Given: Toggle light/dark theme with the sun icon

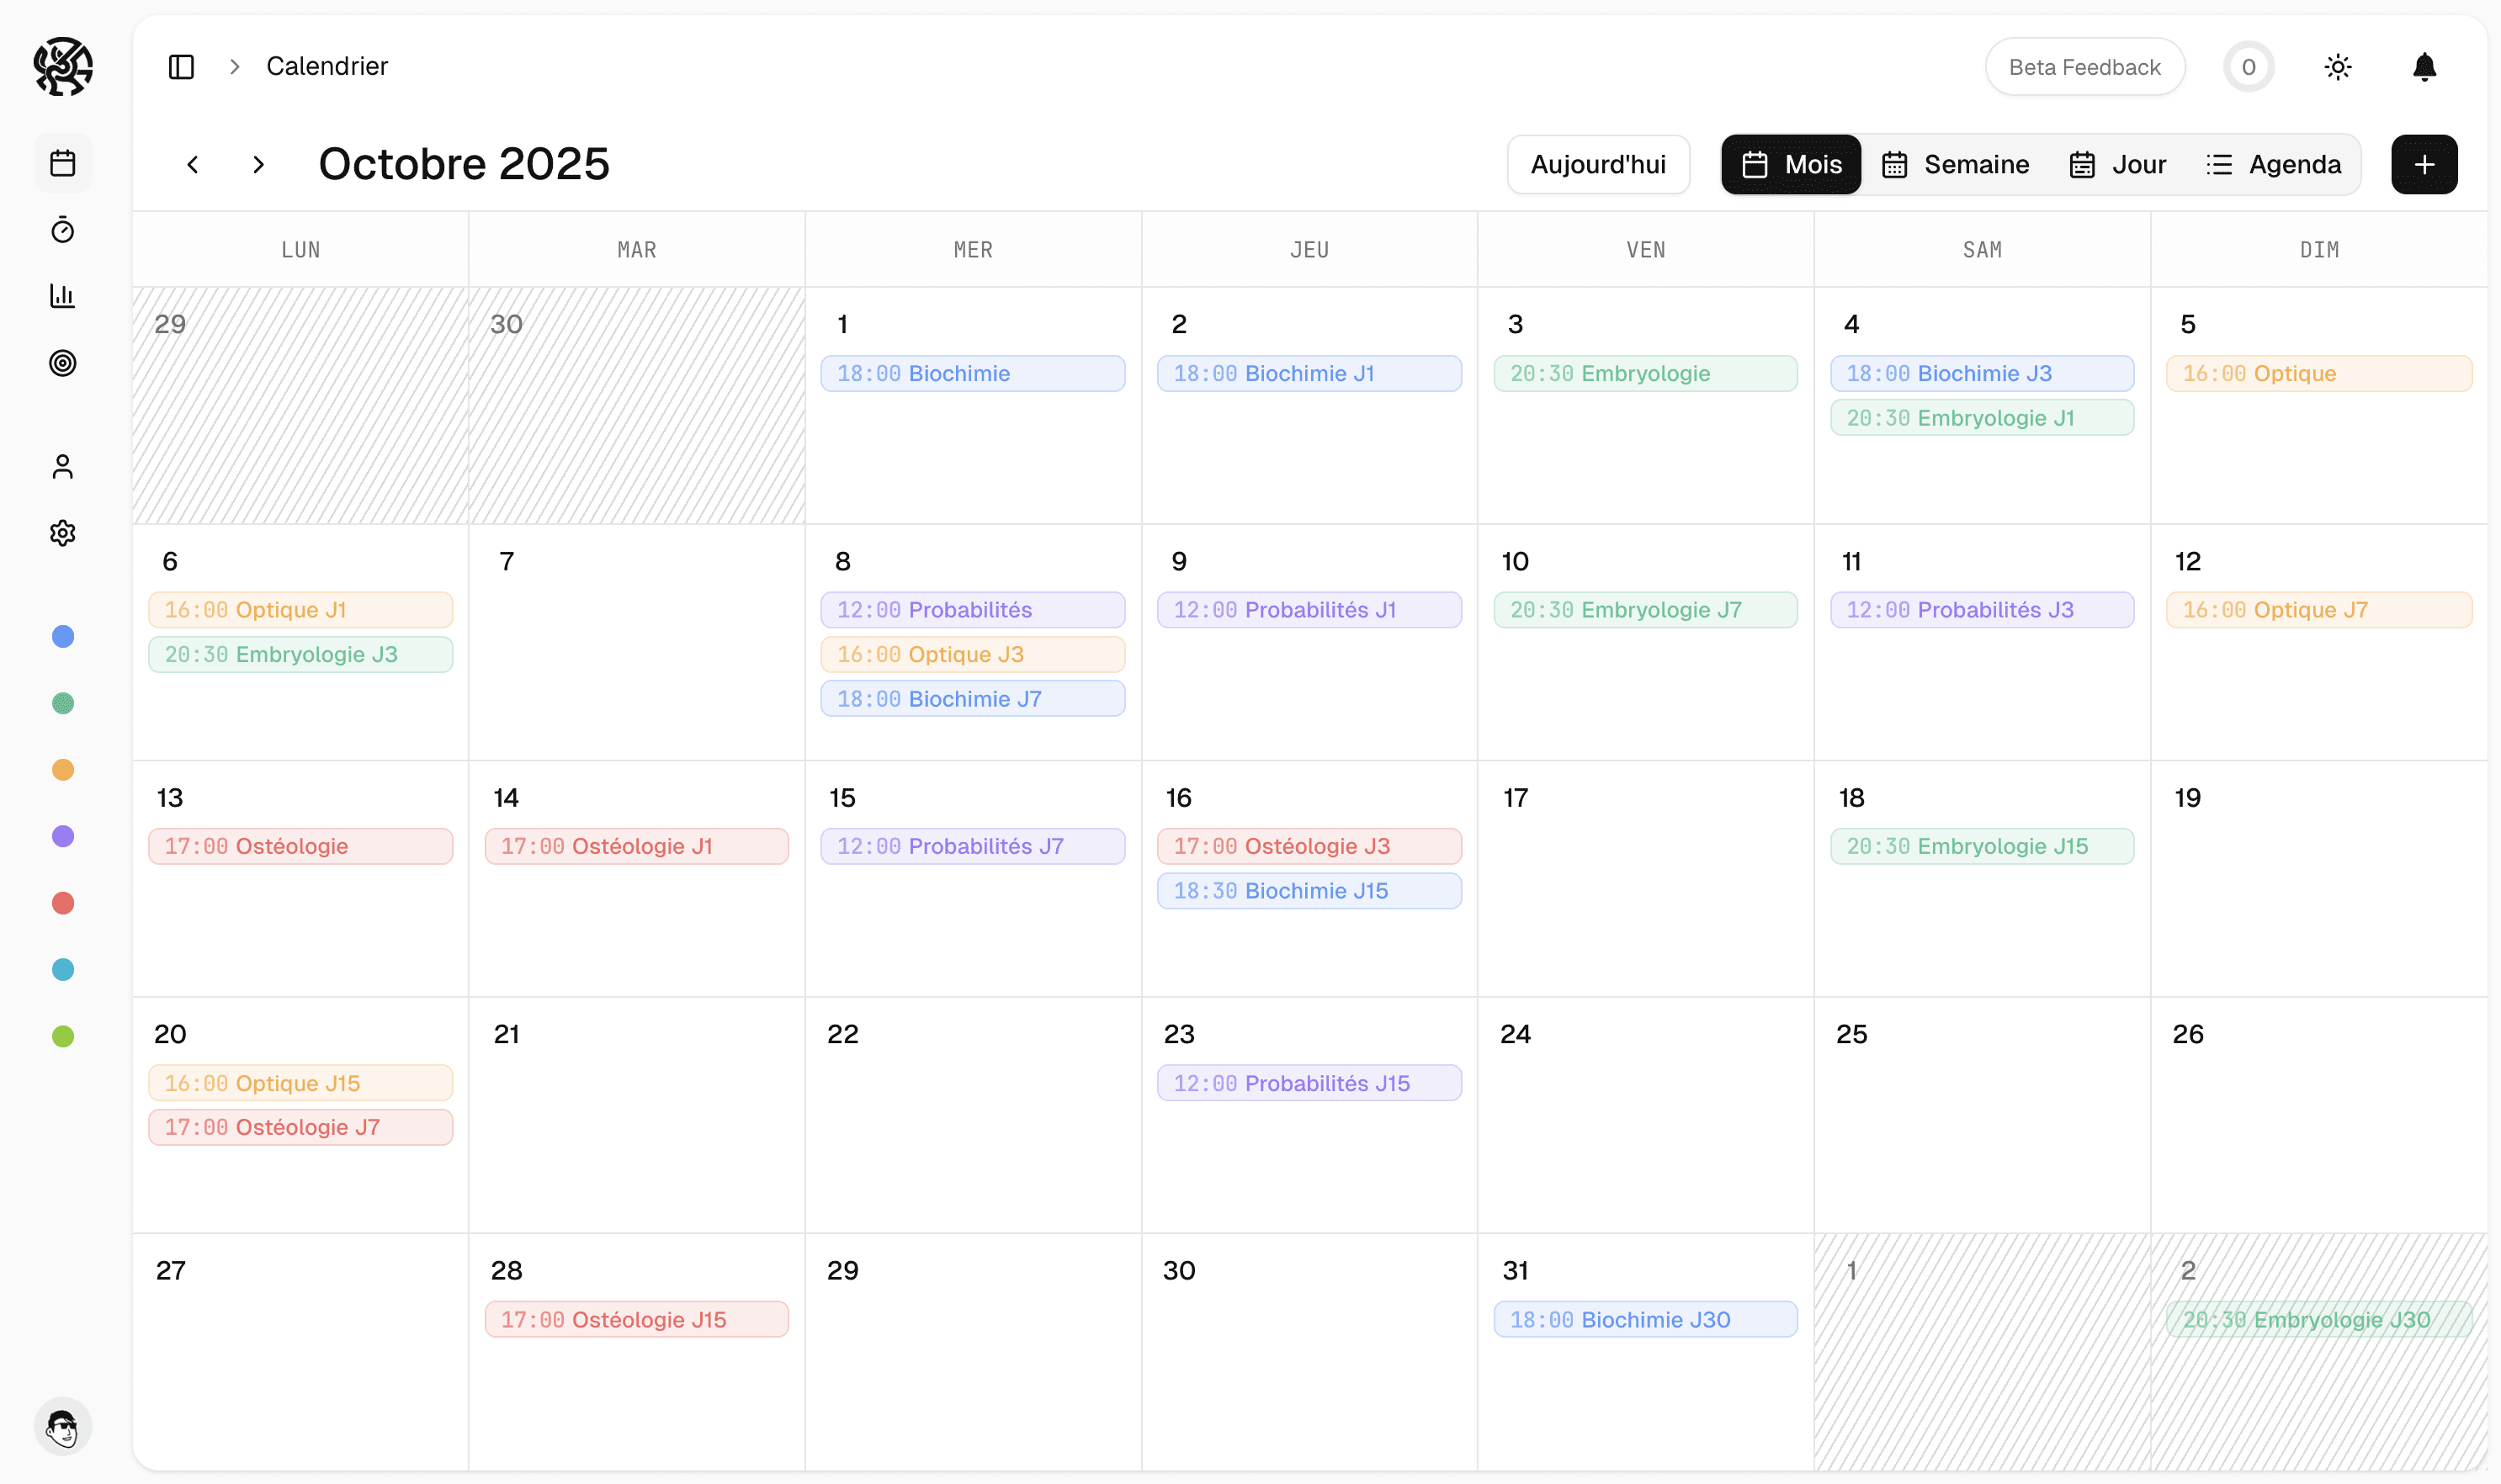Looking at the screenshot, I should pos(2337,66).
